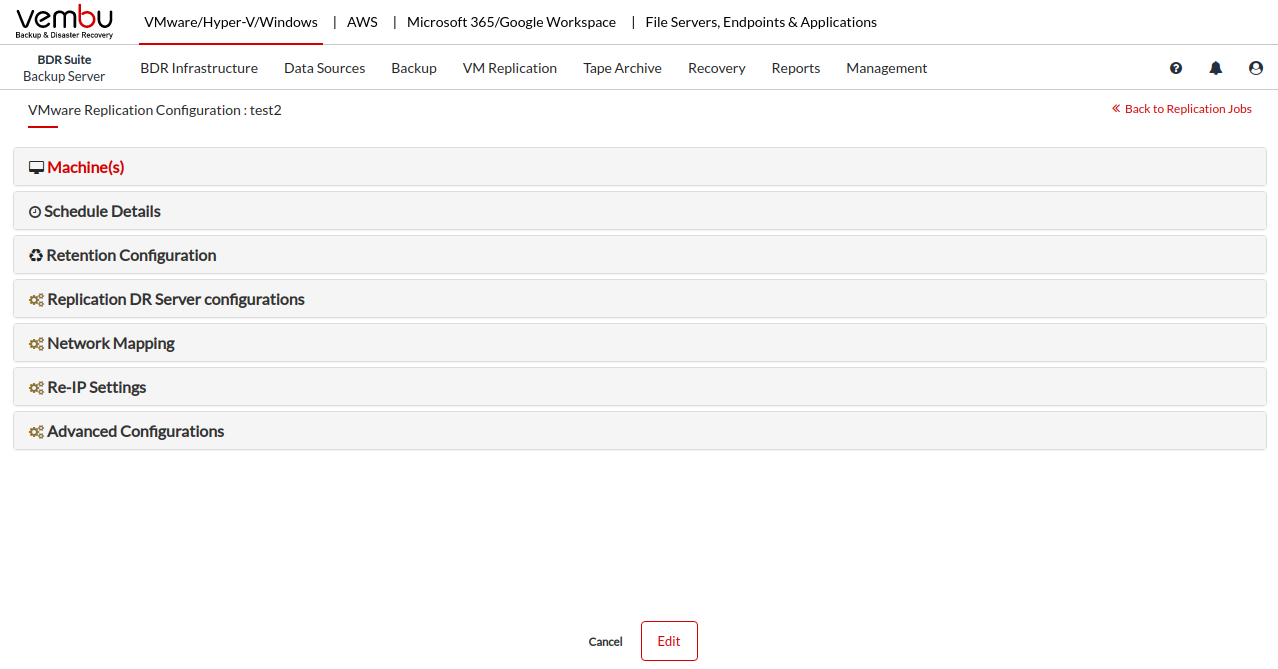Viewport: 1278px width, 669px height.
Task: Open the user account profile icon
Action: coord(1256,68)
